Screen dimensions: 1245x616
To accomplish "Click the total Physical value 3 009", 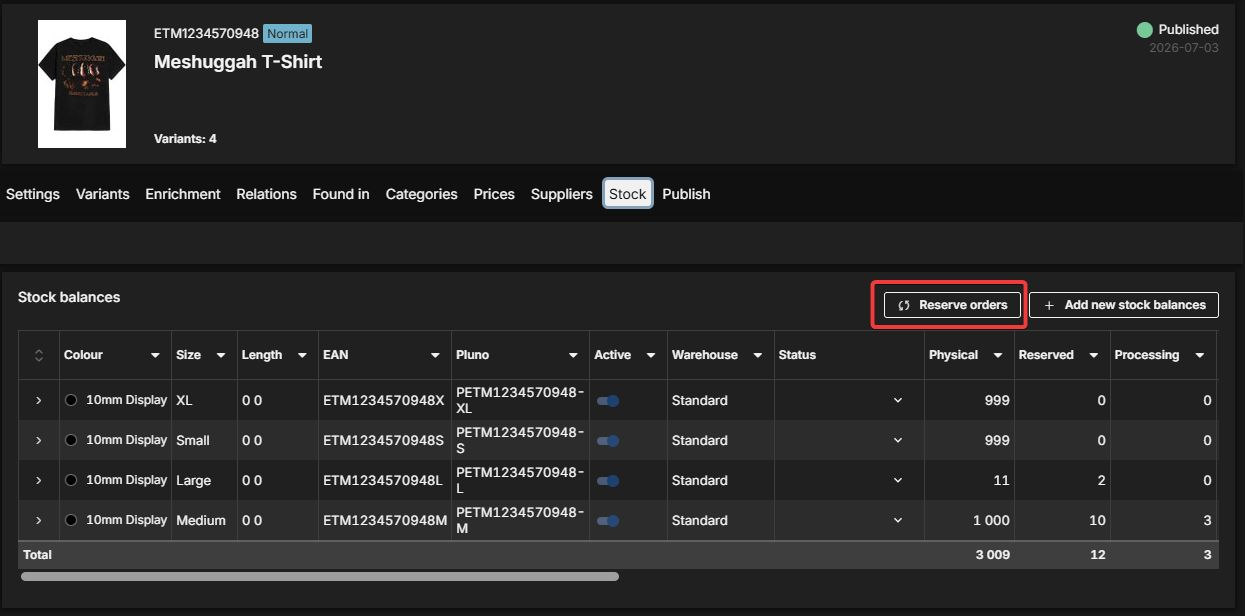I will 993,554.
